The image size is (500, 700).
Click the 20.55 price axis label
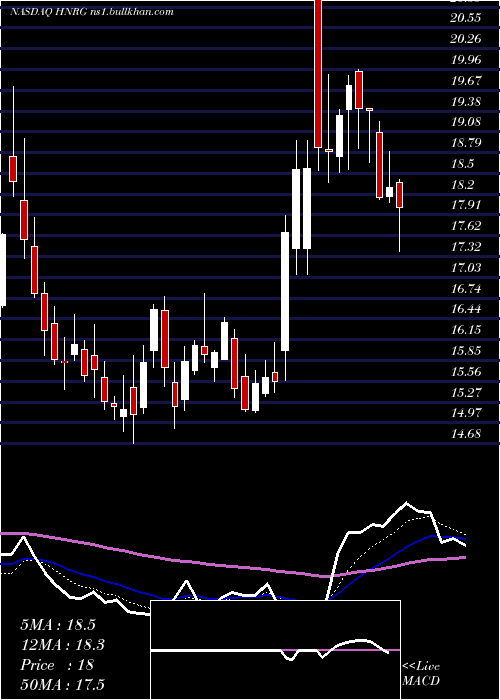[x=467, y=17]
